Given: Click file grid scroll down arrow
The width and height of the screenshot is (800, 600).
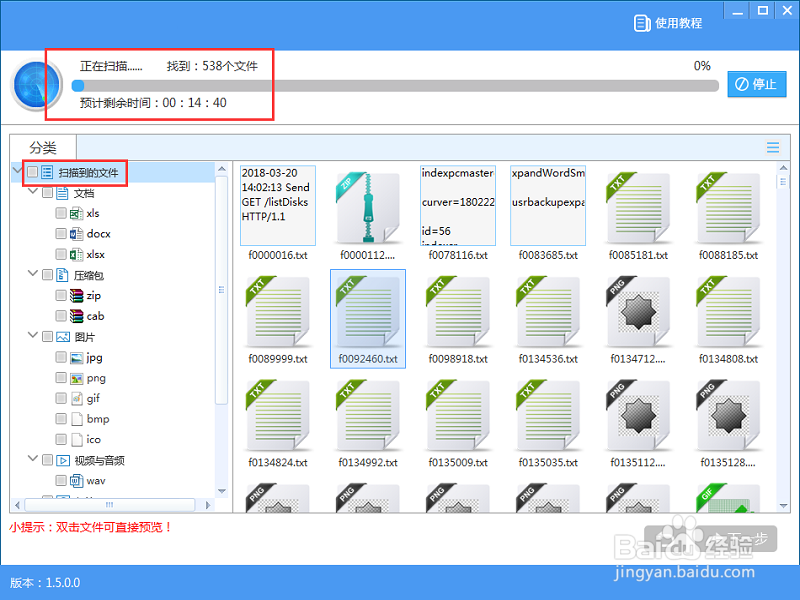Looking at the screenshot, I should pyautogui.click(x=783, y=506).
